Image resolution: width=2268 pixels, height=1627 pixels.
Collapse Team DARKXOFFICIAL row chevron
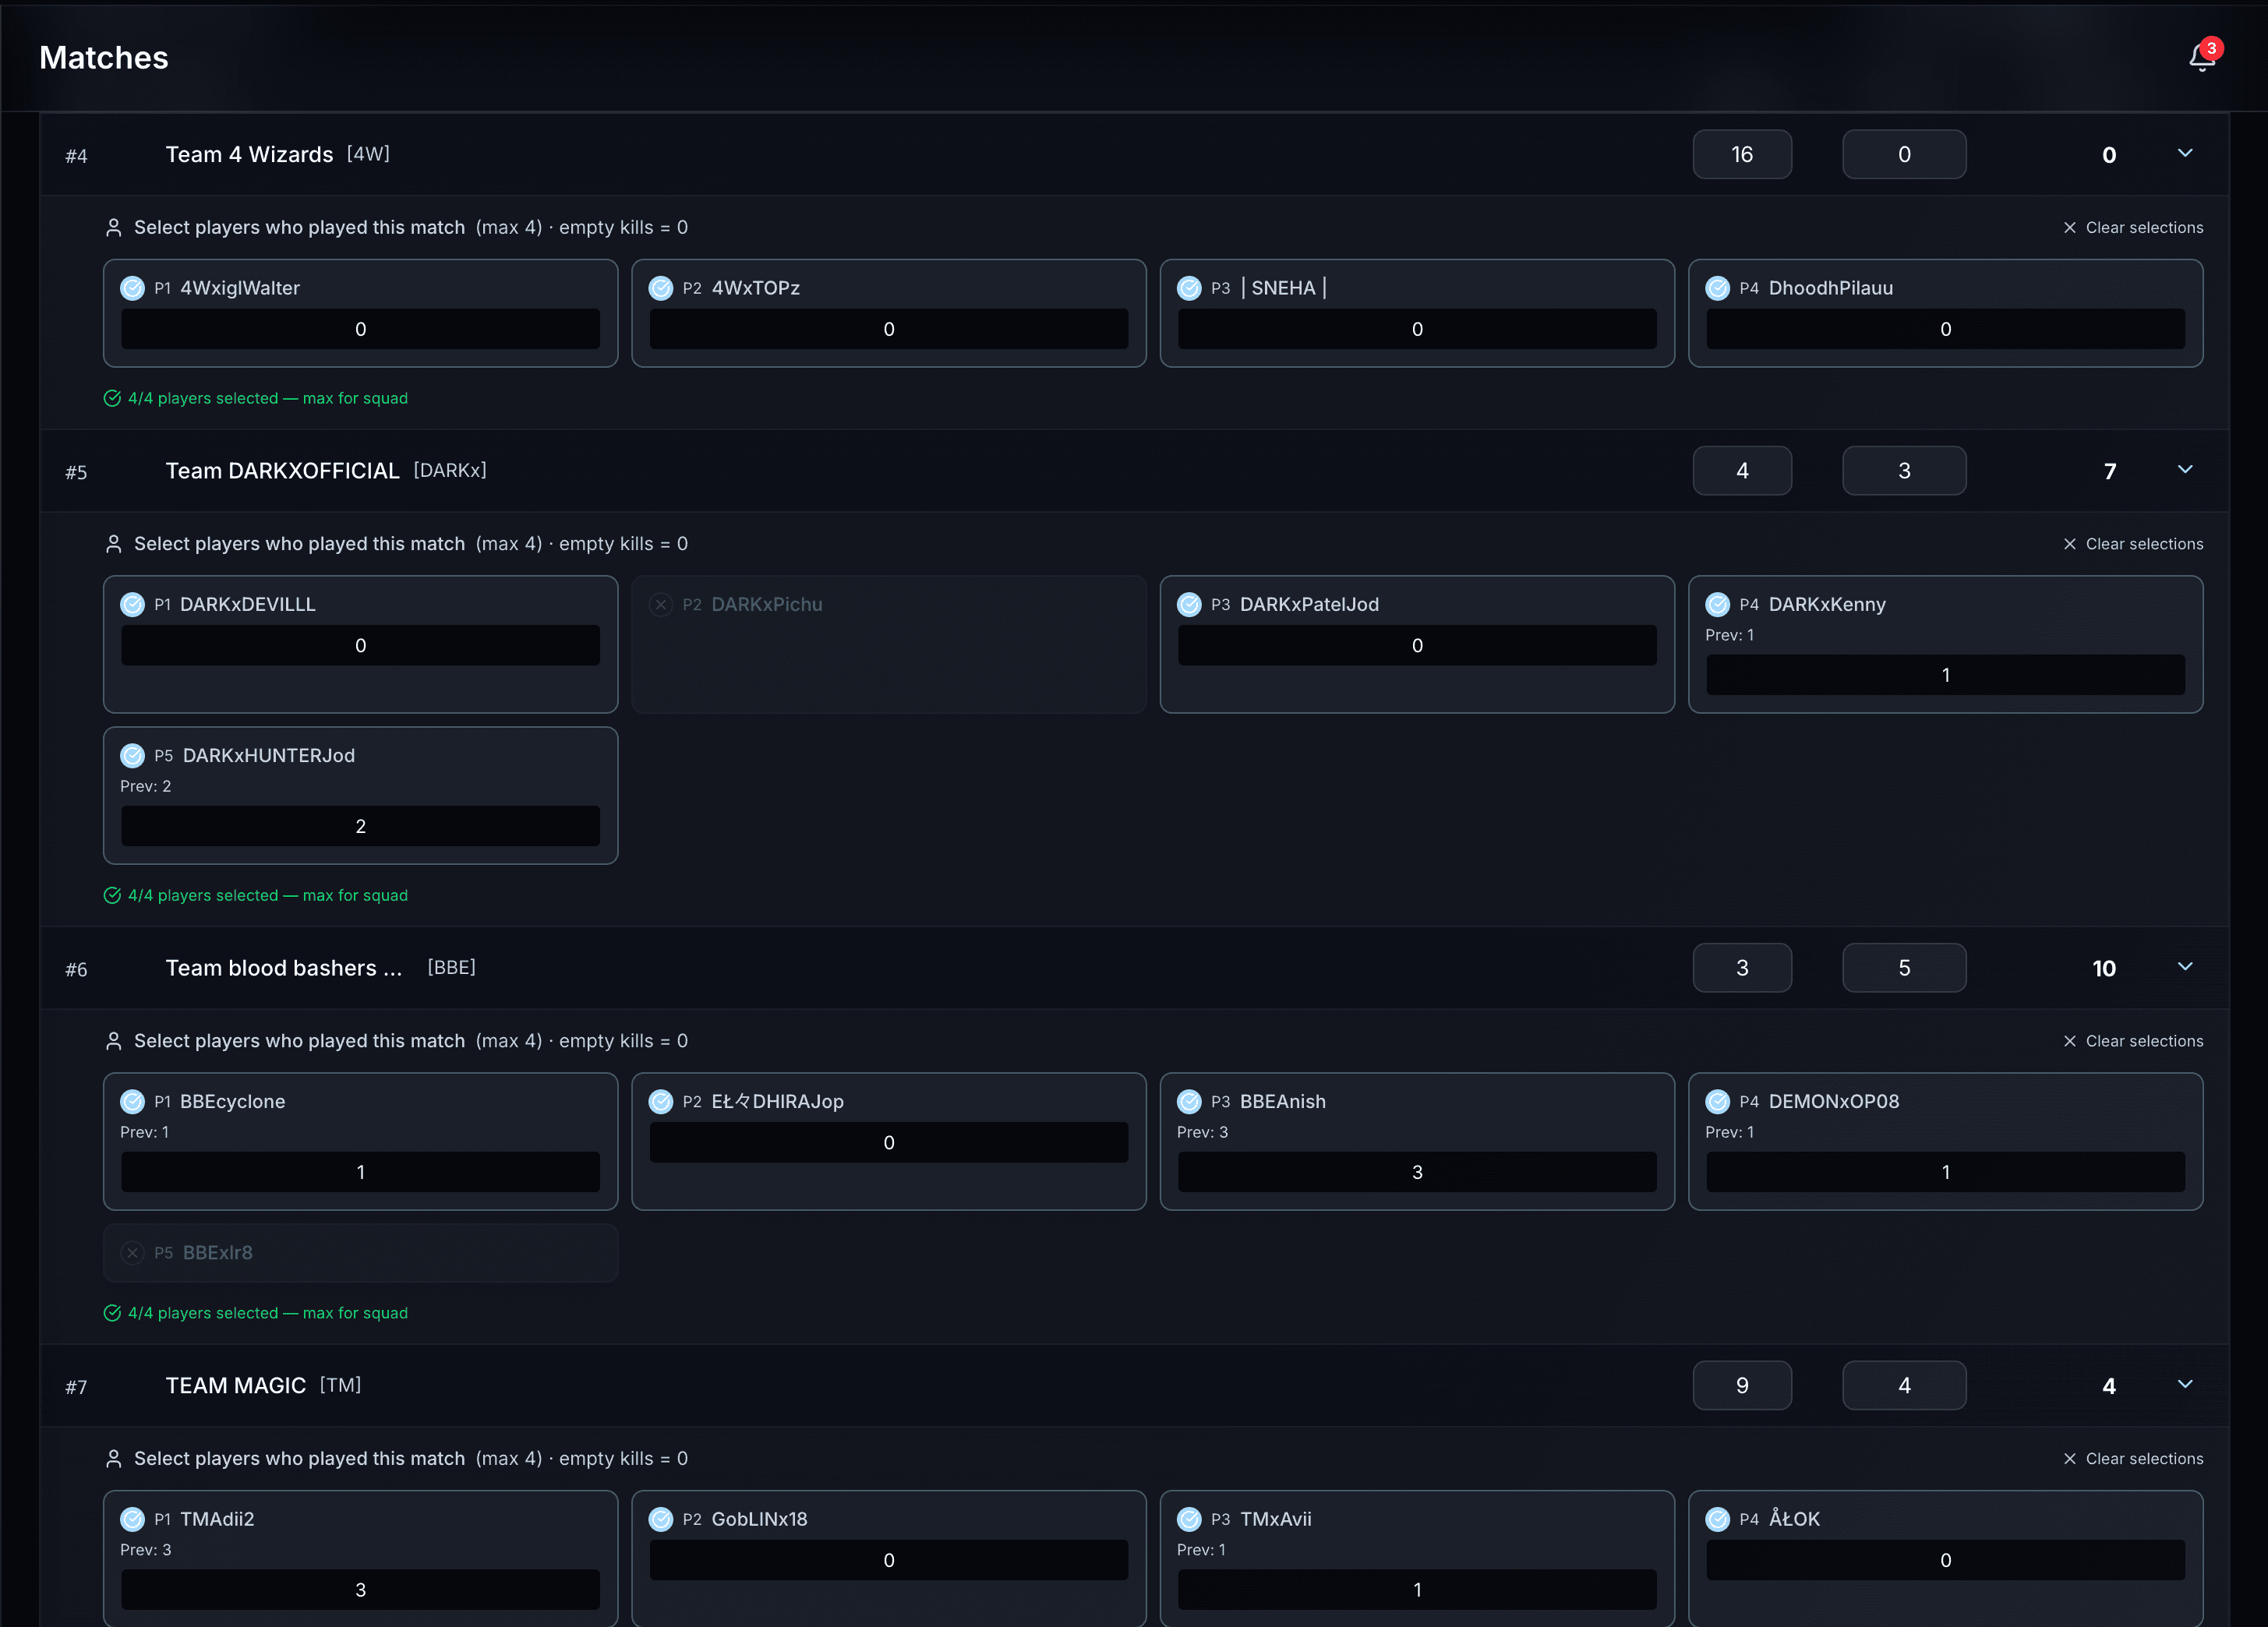[x=2185, y=469]
